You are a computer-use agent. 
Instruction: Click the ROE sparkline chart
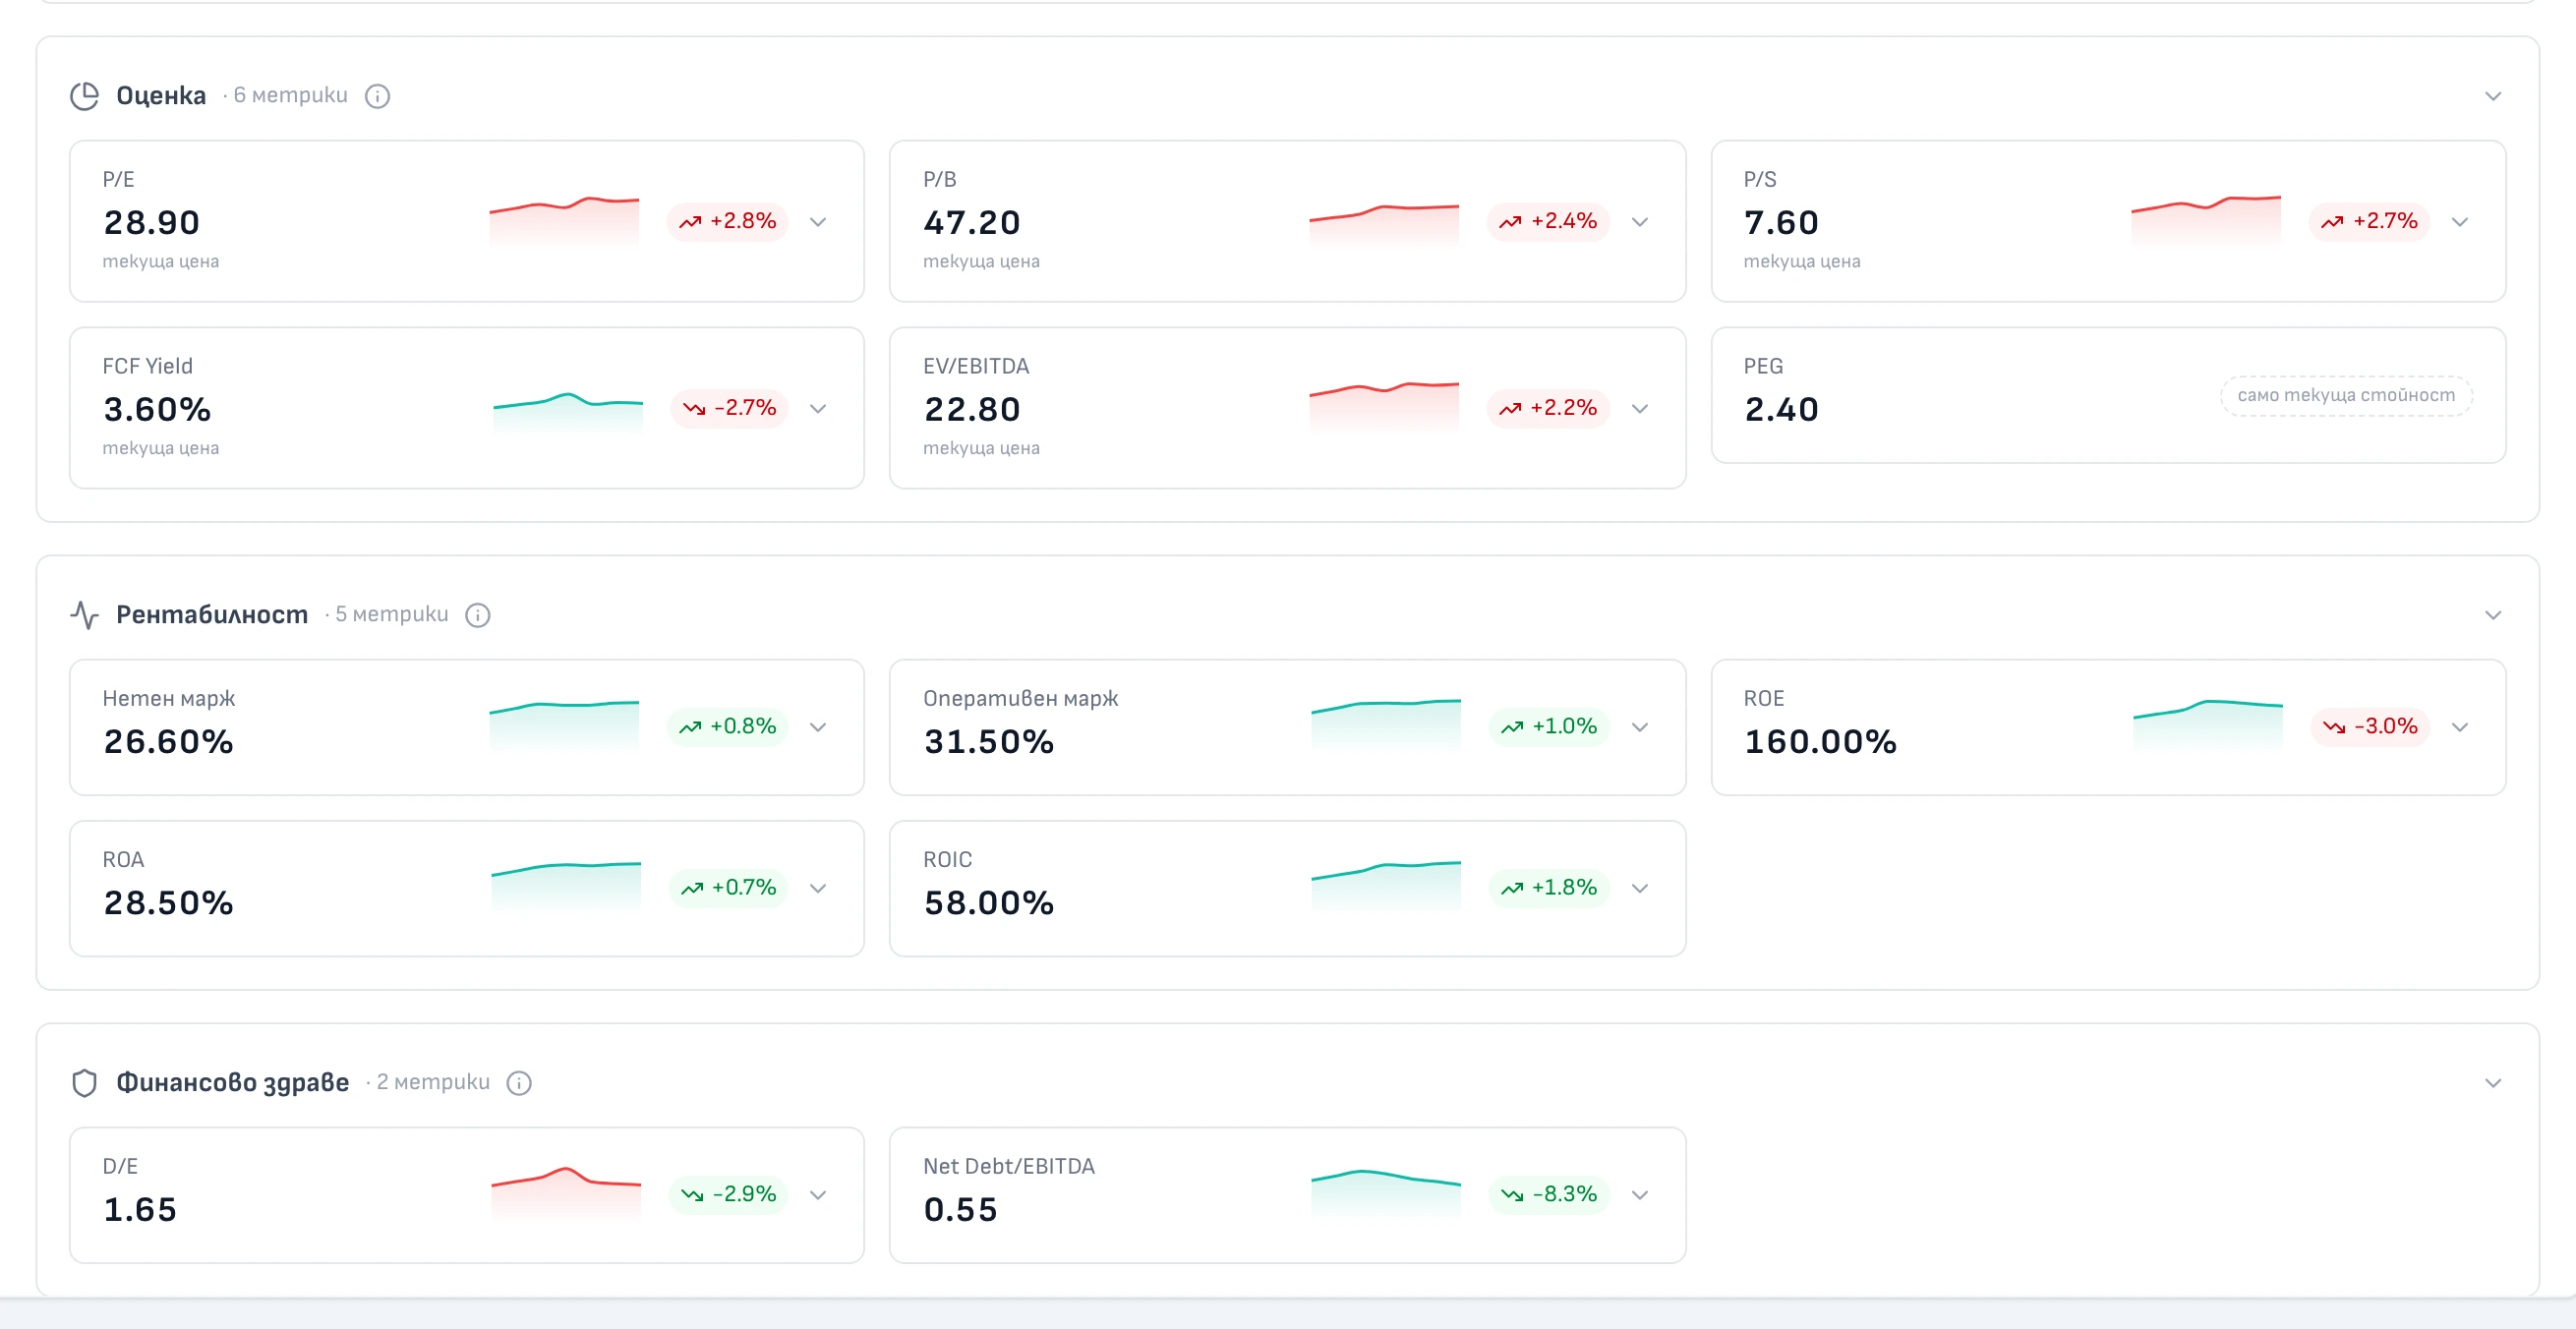click(x=2208, y=725)
